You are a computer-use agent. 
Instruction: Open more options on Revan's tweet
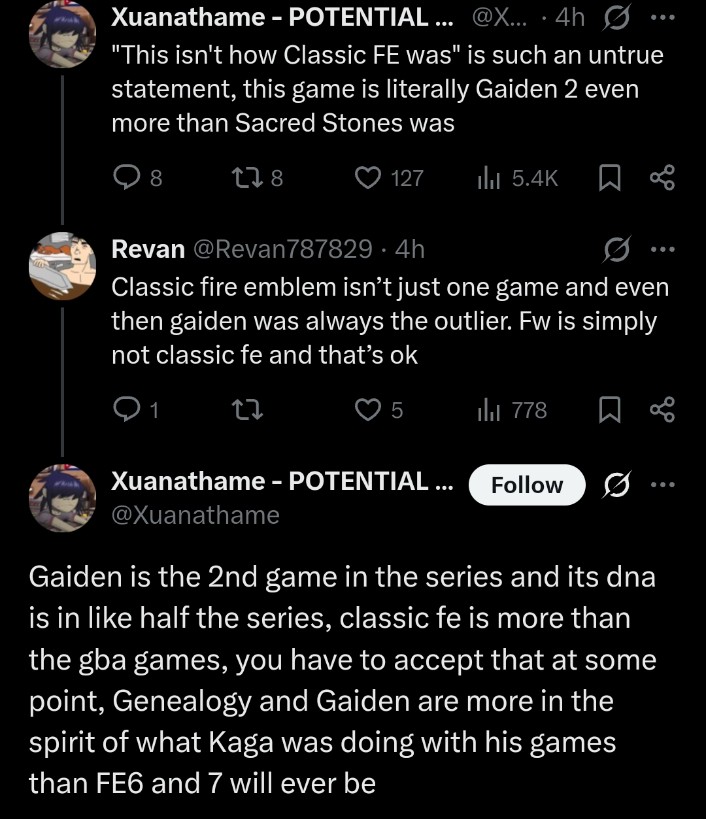pyautogui.click(x=663, y=250)
